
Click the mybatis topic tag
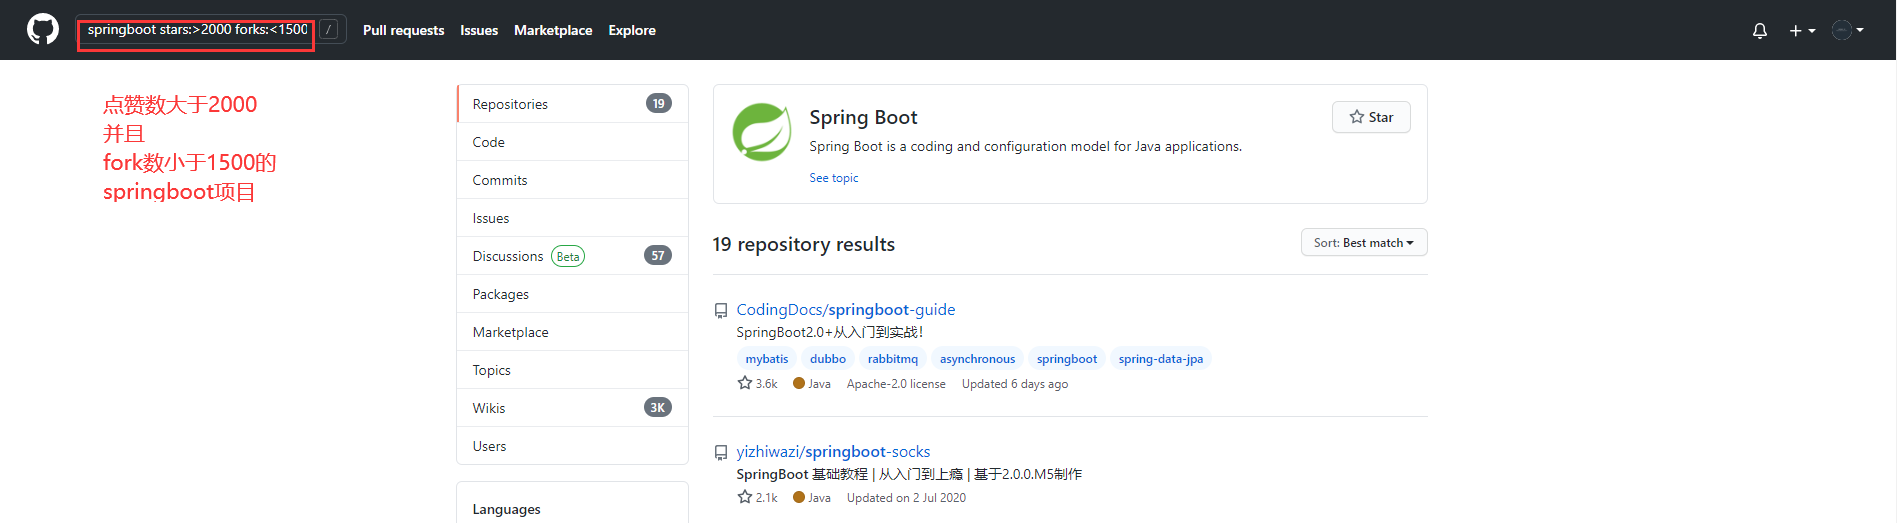[x=767, y=359]
